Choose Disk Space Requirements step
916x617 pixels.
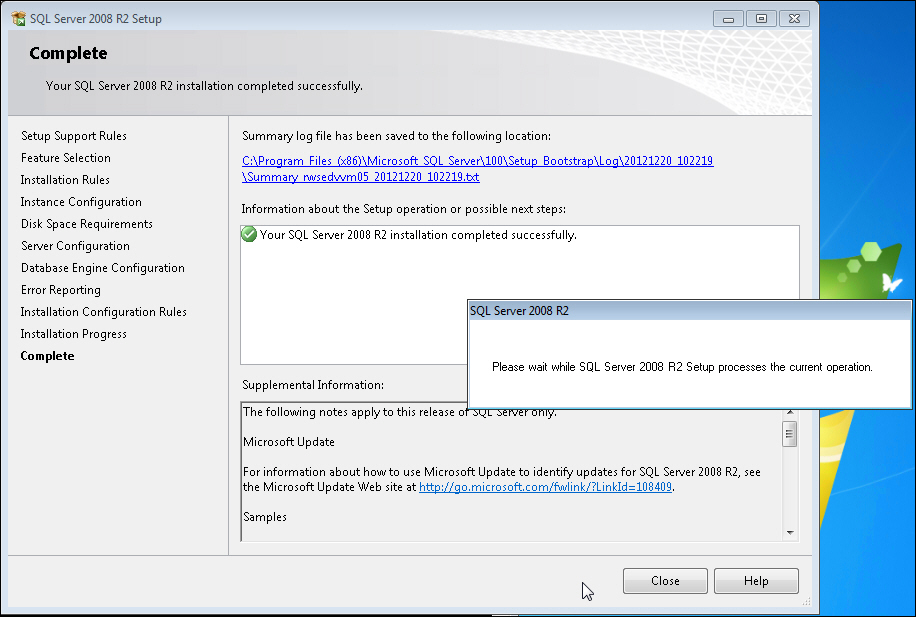coord(87,224)
